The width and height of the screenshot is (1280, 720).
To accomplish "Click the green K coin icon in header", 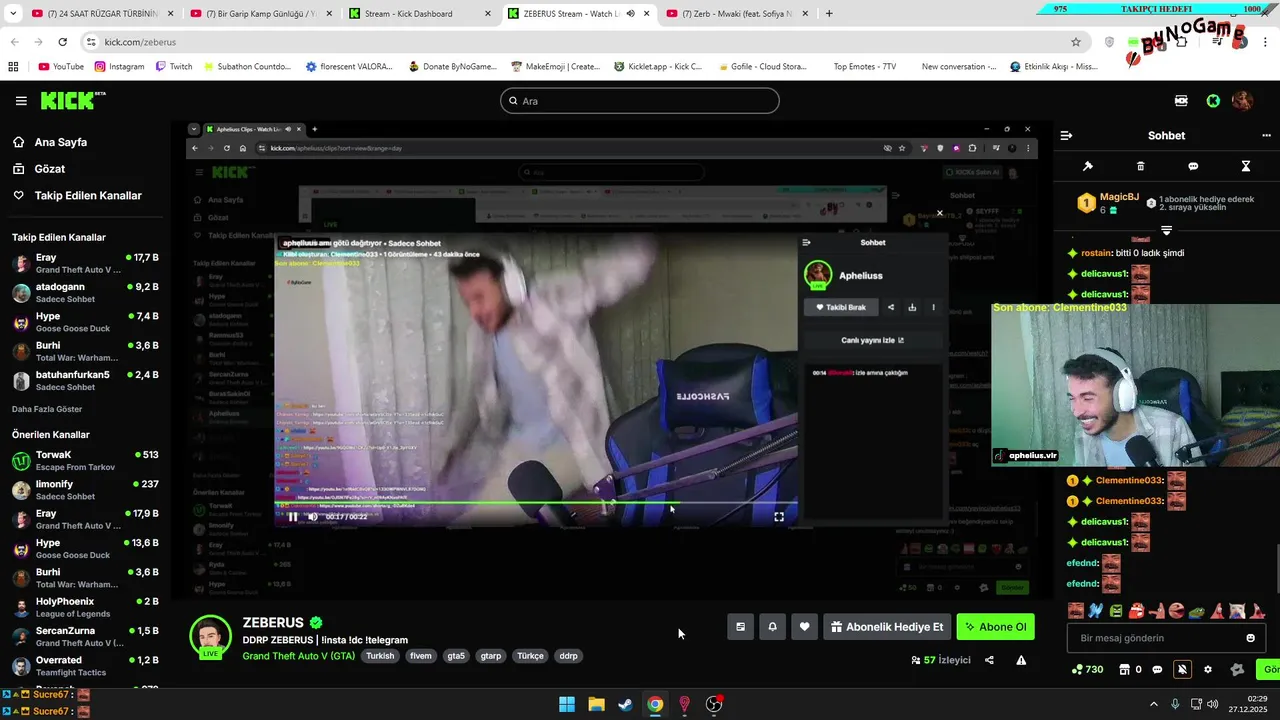I will tap(1213, 101).
